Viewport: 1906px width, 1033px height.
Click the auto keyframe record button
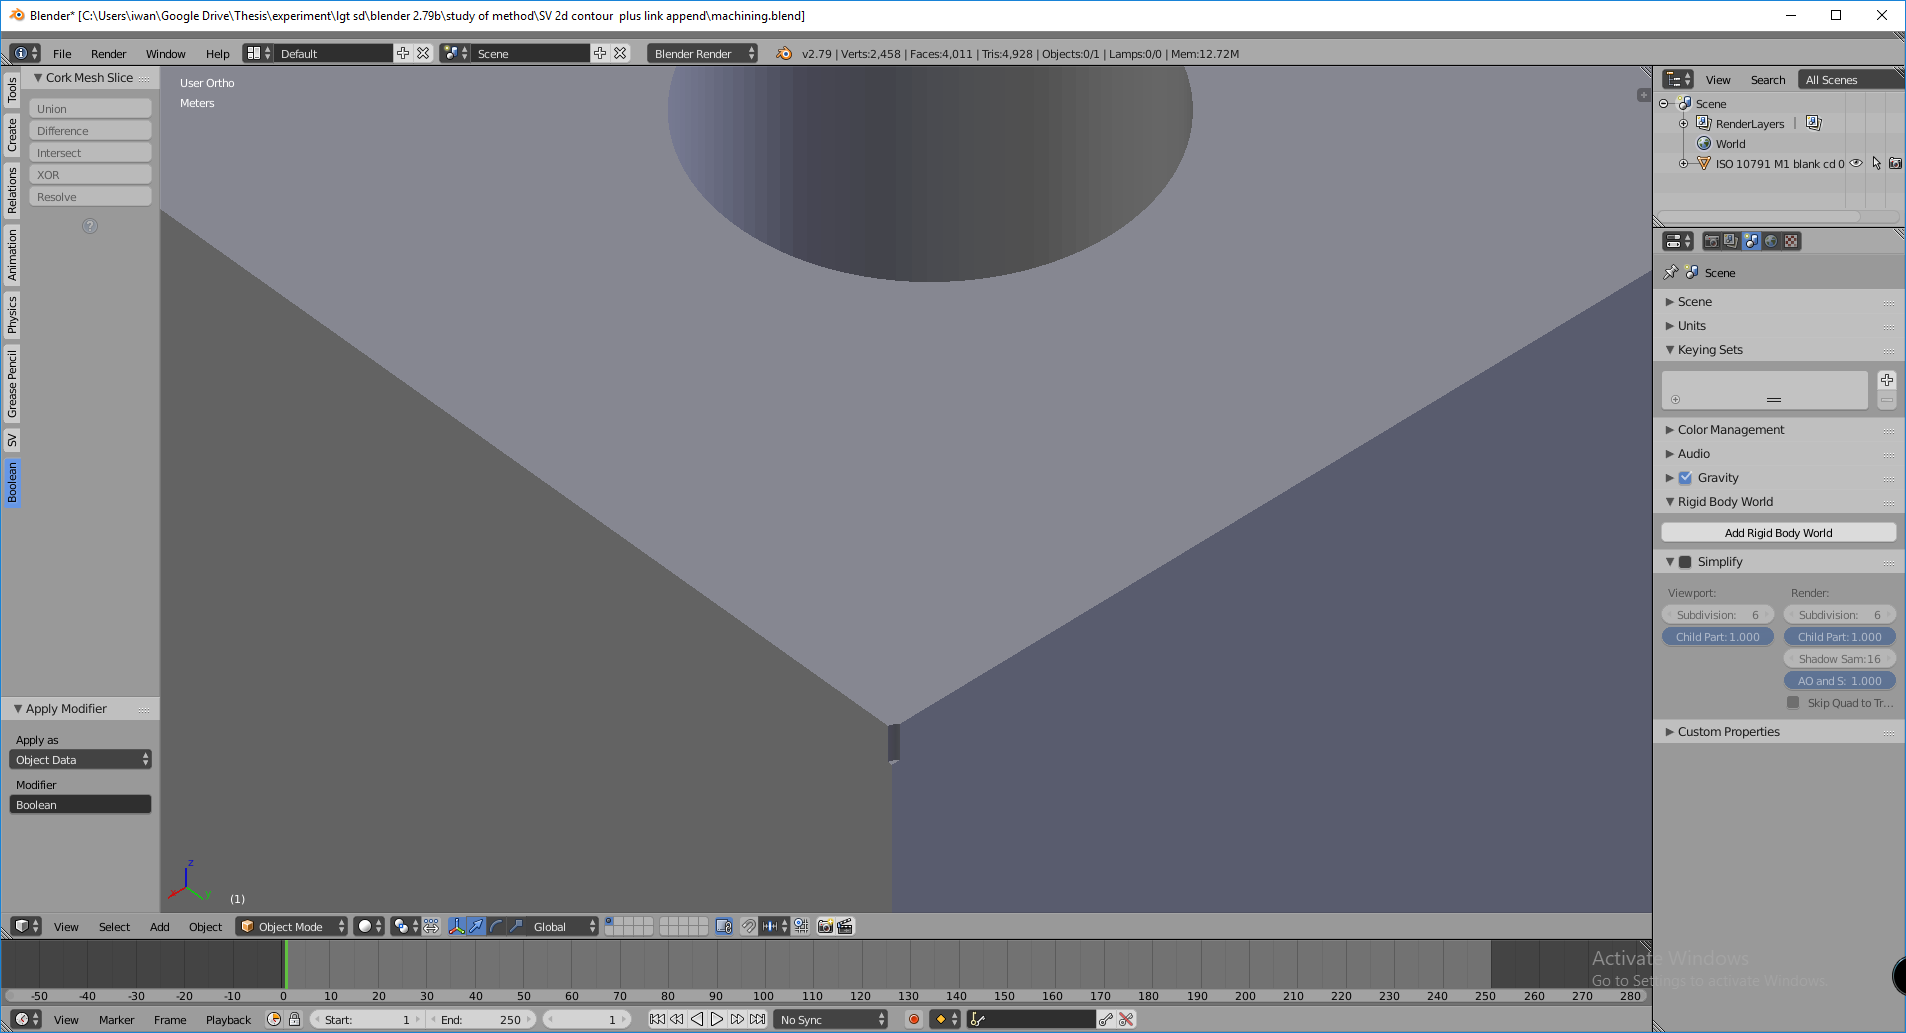click(913, 1019)
